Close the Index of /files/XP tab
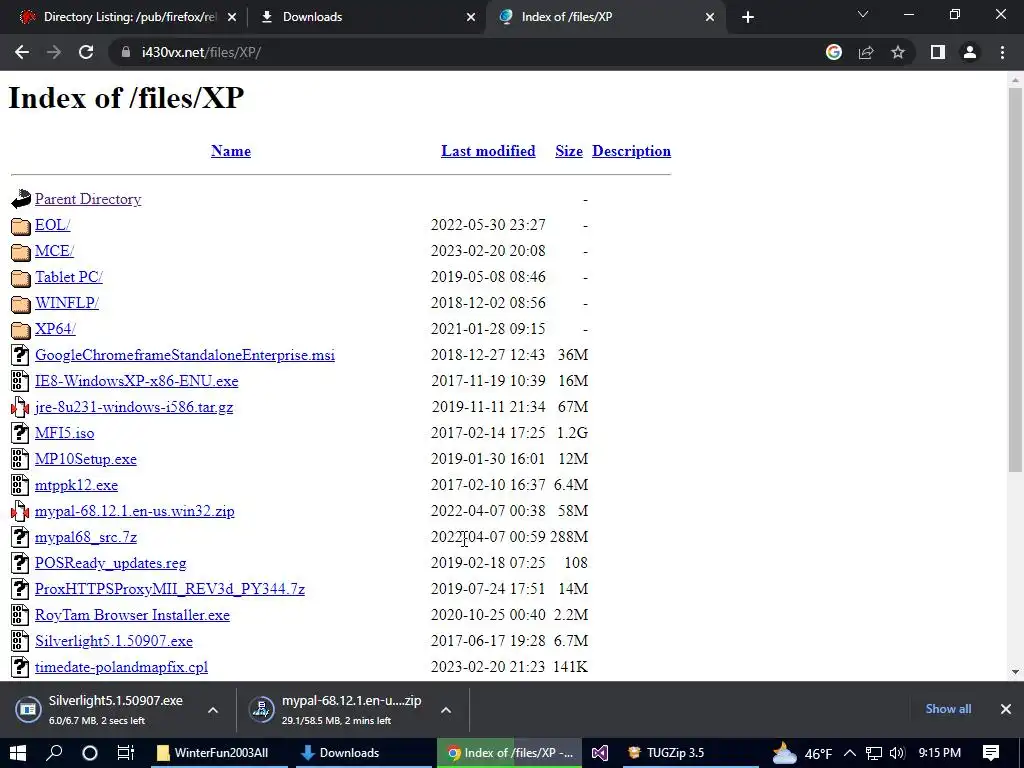1024x768 pixels. coord(710,17)
